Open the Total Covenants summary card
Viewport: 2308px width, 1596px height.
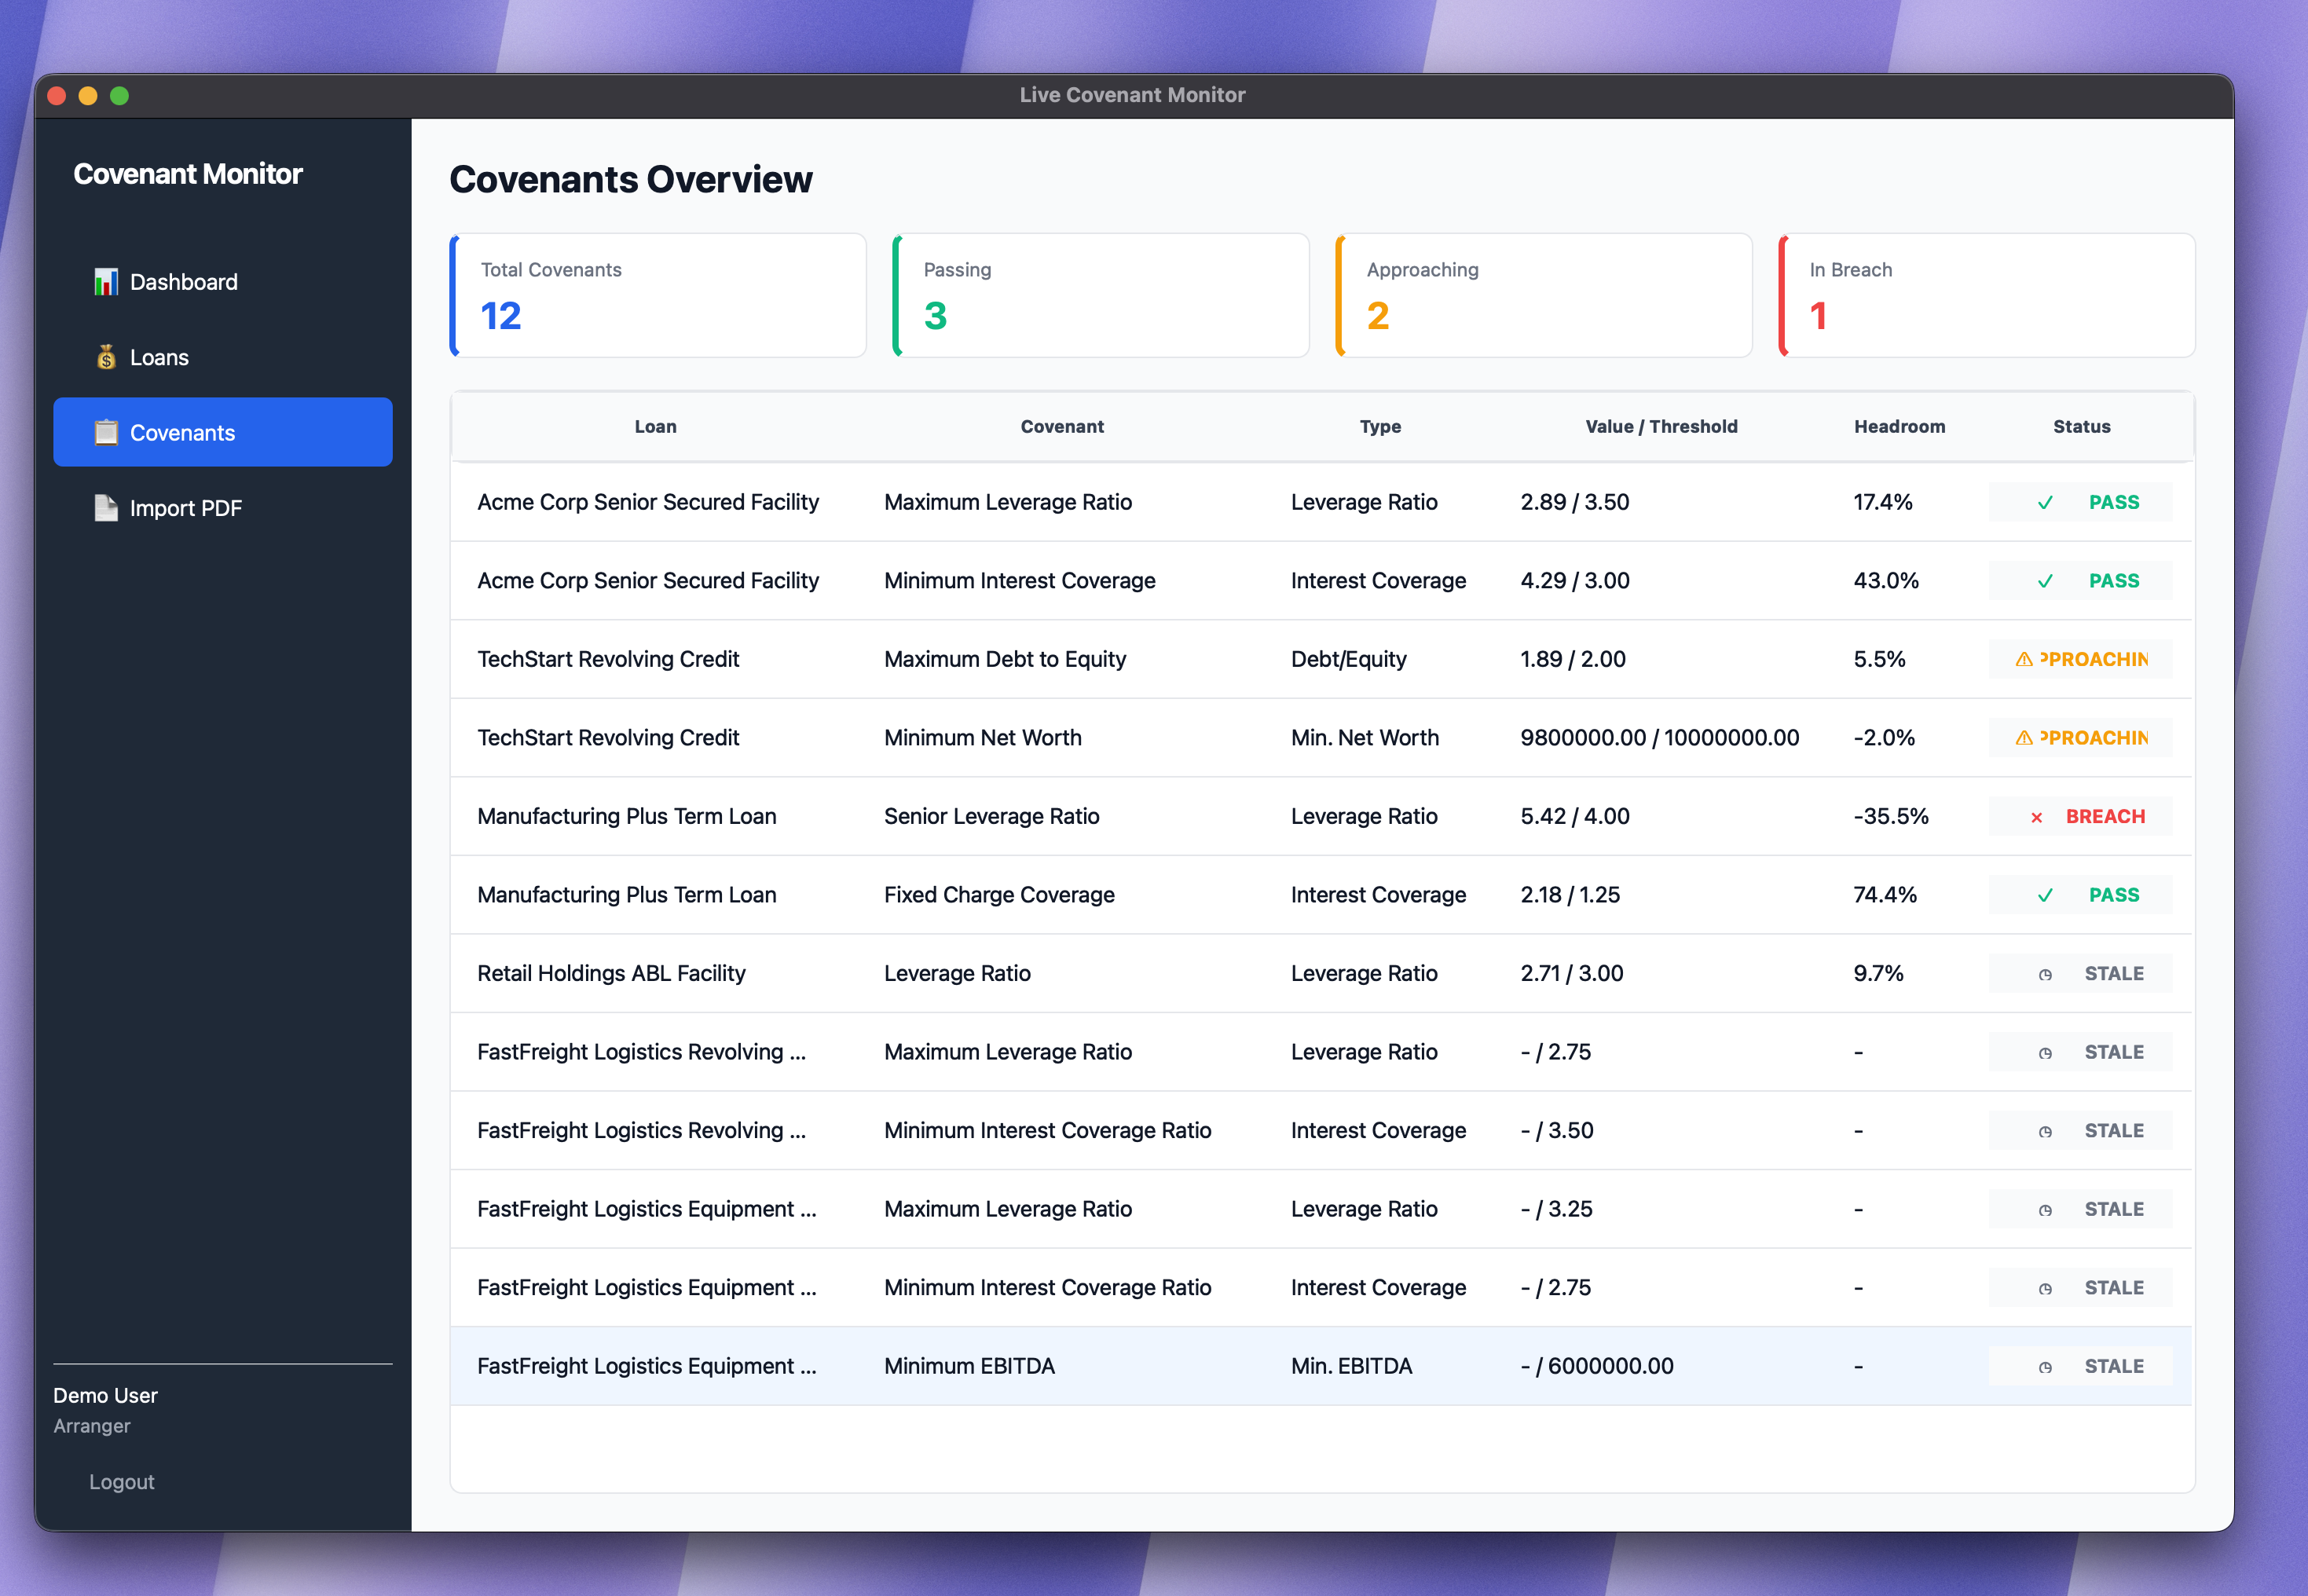pyautogui.click(x=658, y=295)
